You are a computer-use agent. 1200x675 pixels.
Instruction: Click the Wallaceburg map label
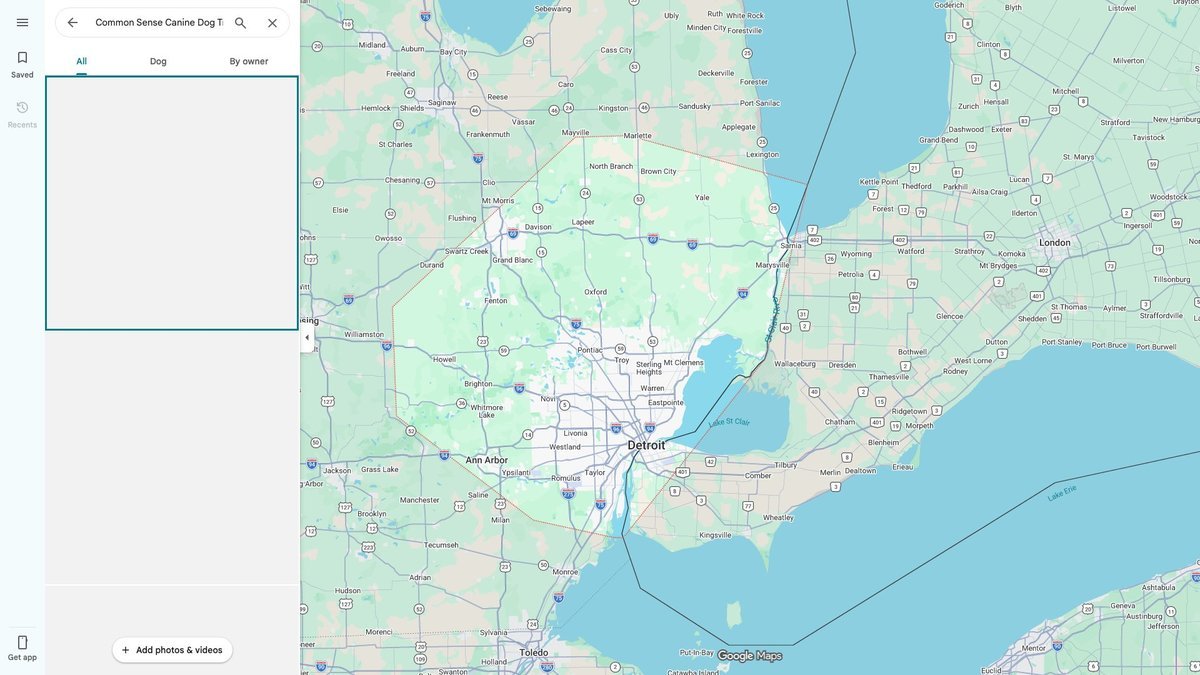(796, 364)
